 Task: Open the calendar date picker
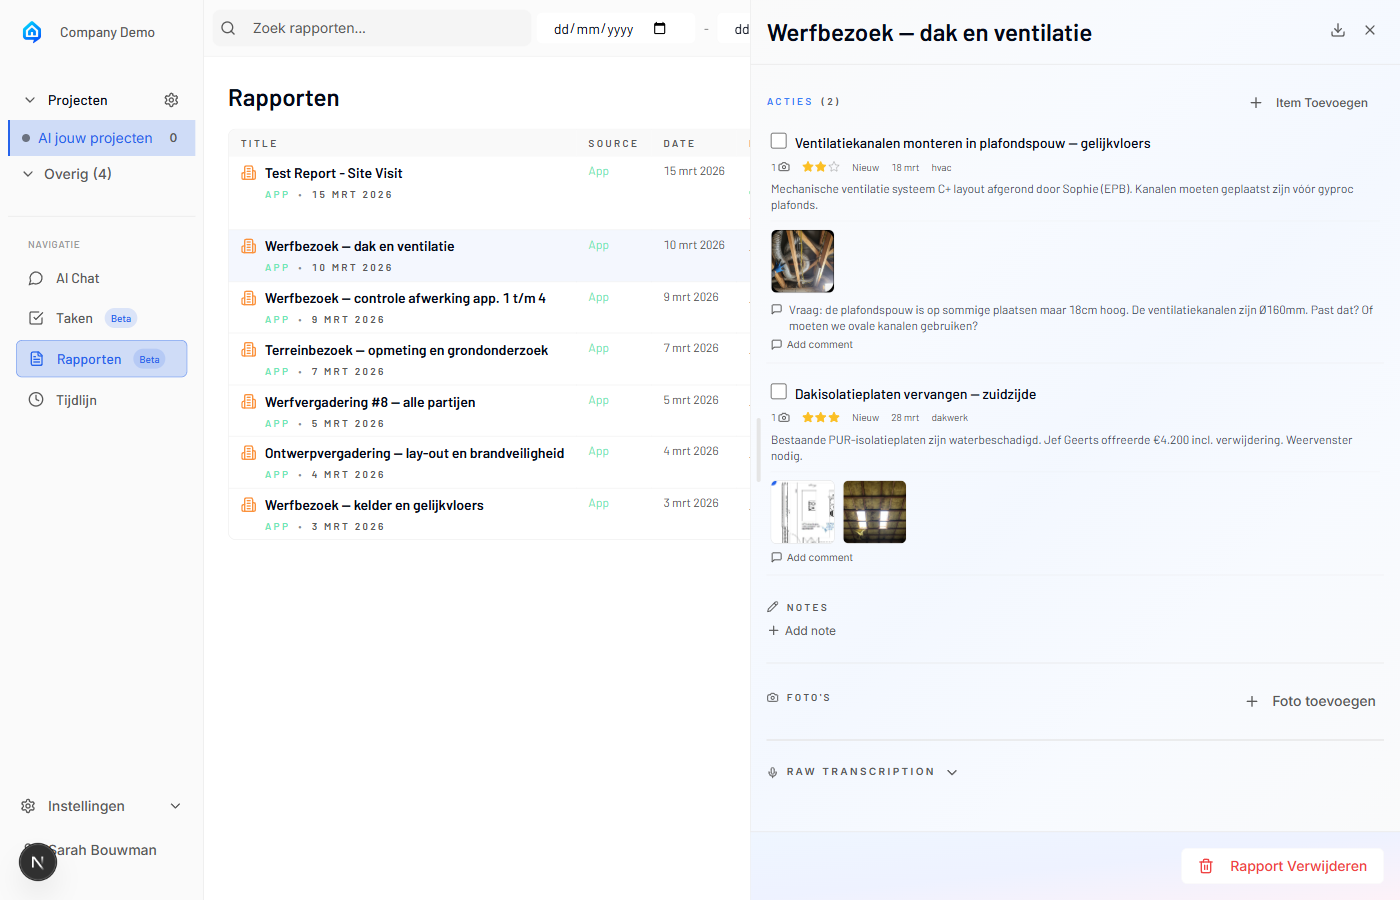[x=660, y=29]
